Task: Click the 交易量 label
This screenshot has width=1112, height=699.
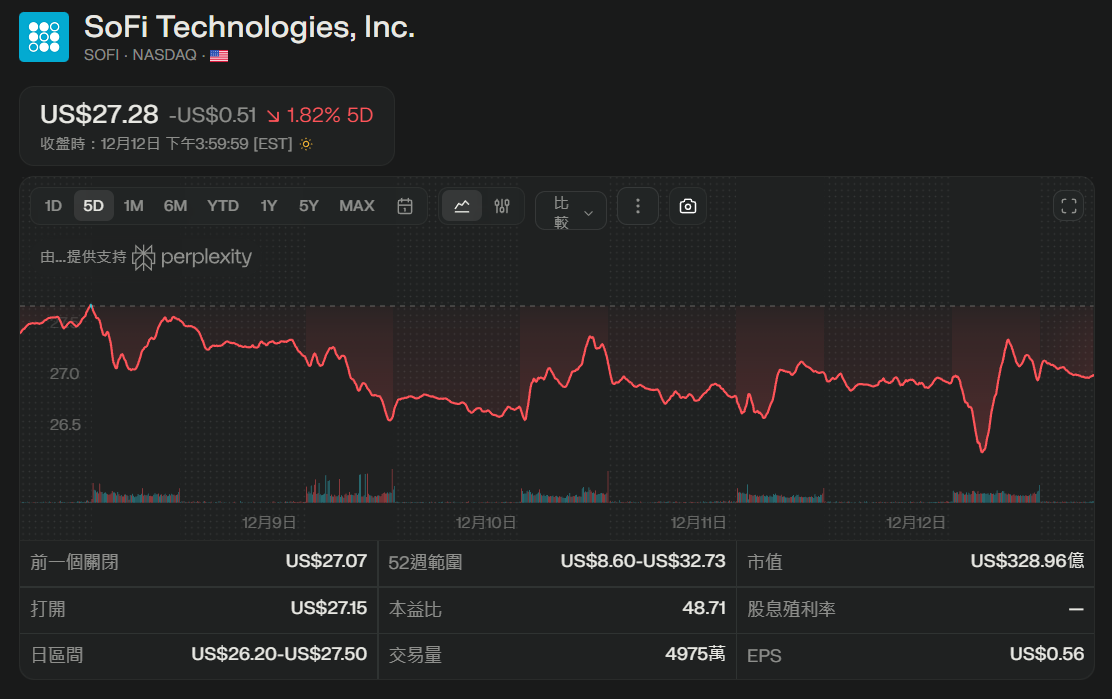Action: coord(415,655)
